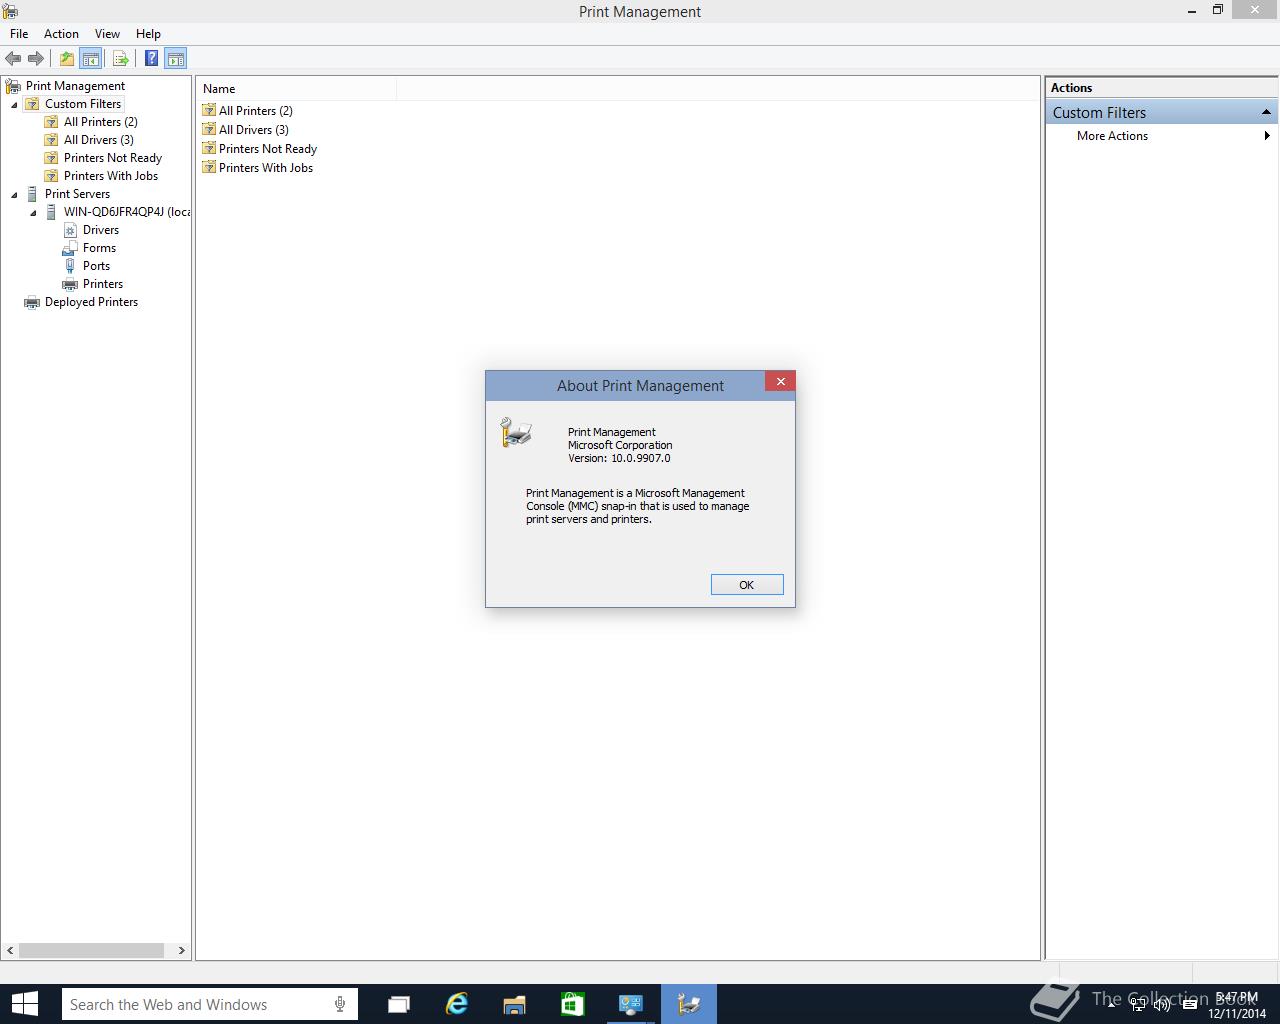Screen dimensions: 1280x1024
Task: Click the tree pane horizontal scrollbar thumb
Action: tap(91, 950)
